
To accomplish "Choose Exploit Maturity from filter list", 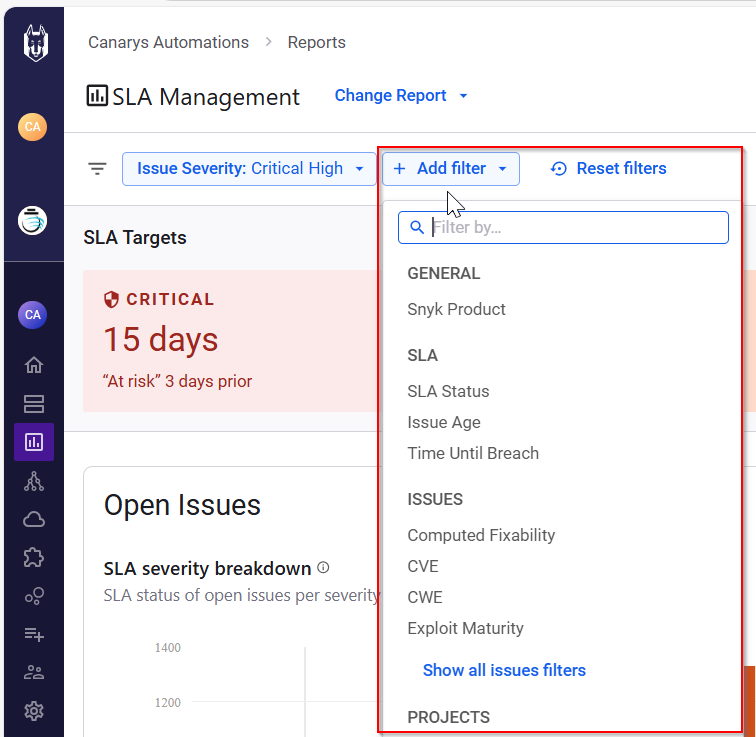I will pos(465,628).
